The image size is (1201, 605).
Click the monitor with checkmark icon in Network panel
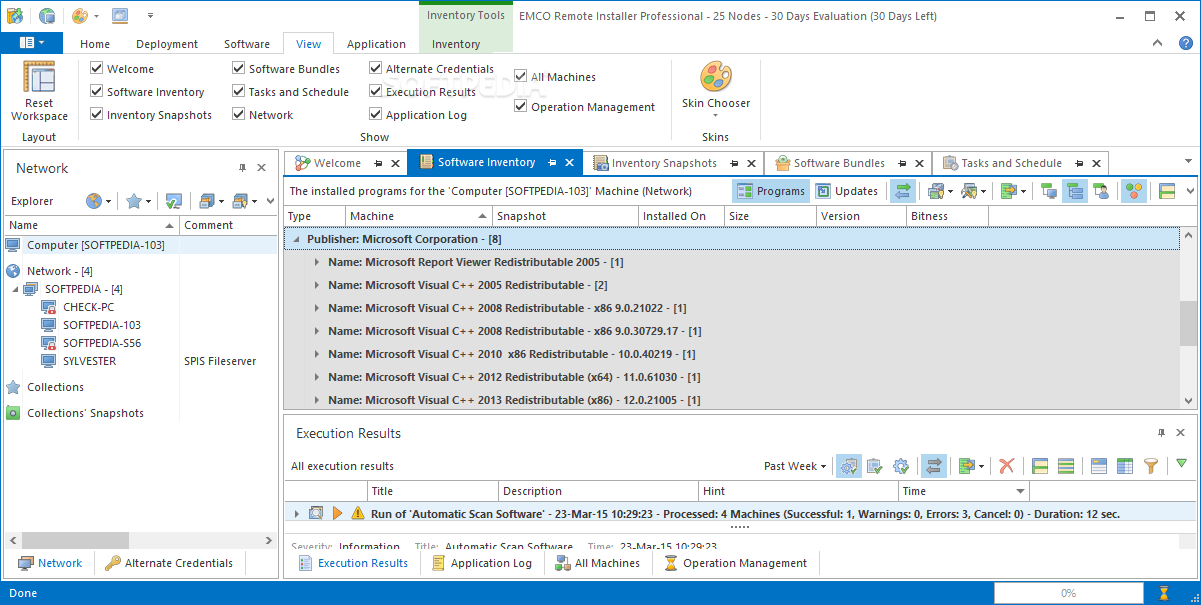pos(173,201)
